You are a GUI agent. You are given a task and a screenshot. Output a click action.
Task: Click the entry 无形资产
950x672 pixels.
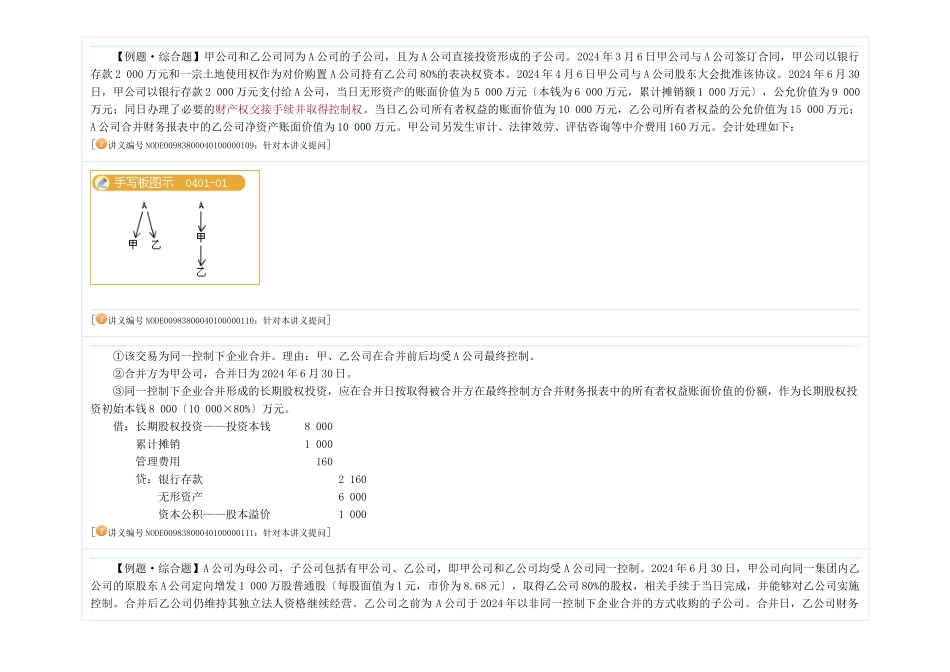[x=180, y=497]
